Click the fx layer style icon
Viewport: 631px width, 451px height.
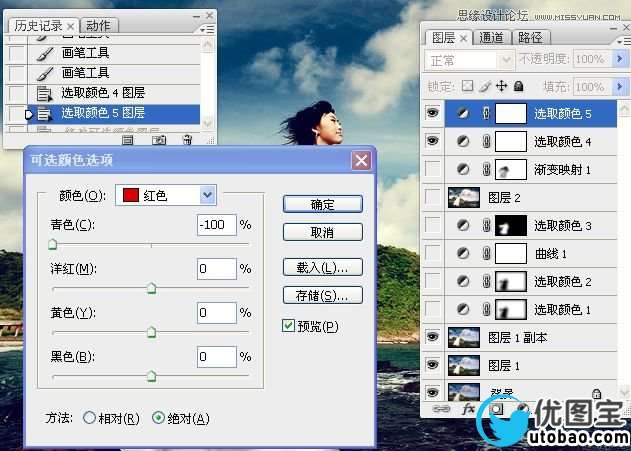click(x=468, y=409)
